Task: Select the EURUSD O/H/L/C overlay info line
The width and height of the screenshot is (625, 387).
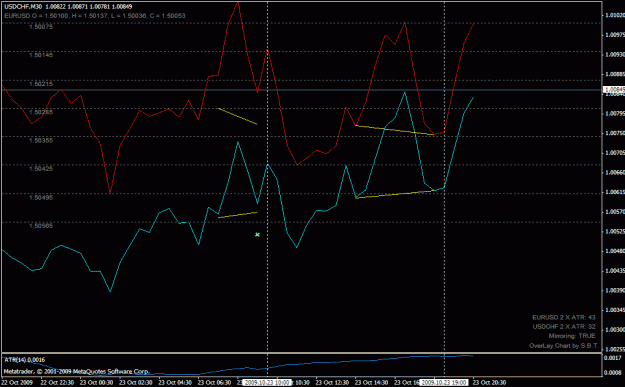Action: 95,16
